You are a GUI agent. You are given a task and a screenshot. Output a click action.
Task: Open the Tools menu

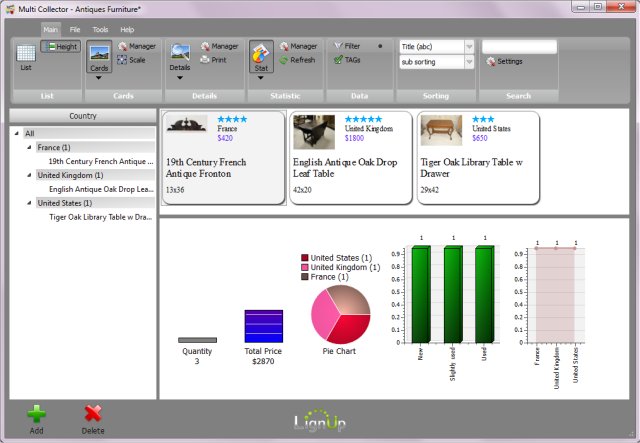click(101, 30)
